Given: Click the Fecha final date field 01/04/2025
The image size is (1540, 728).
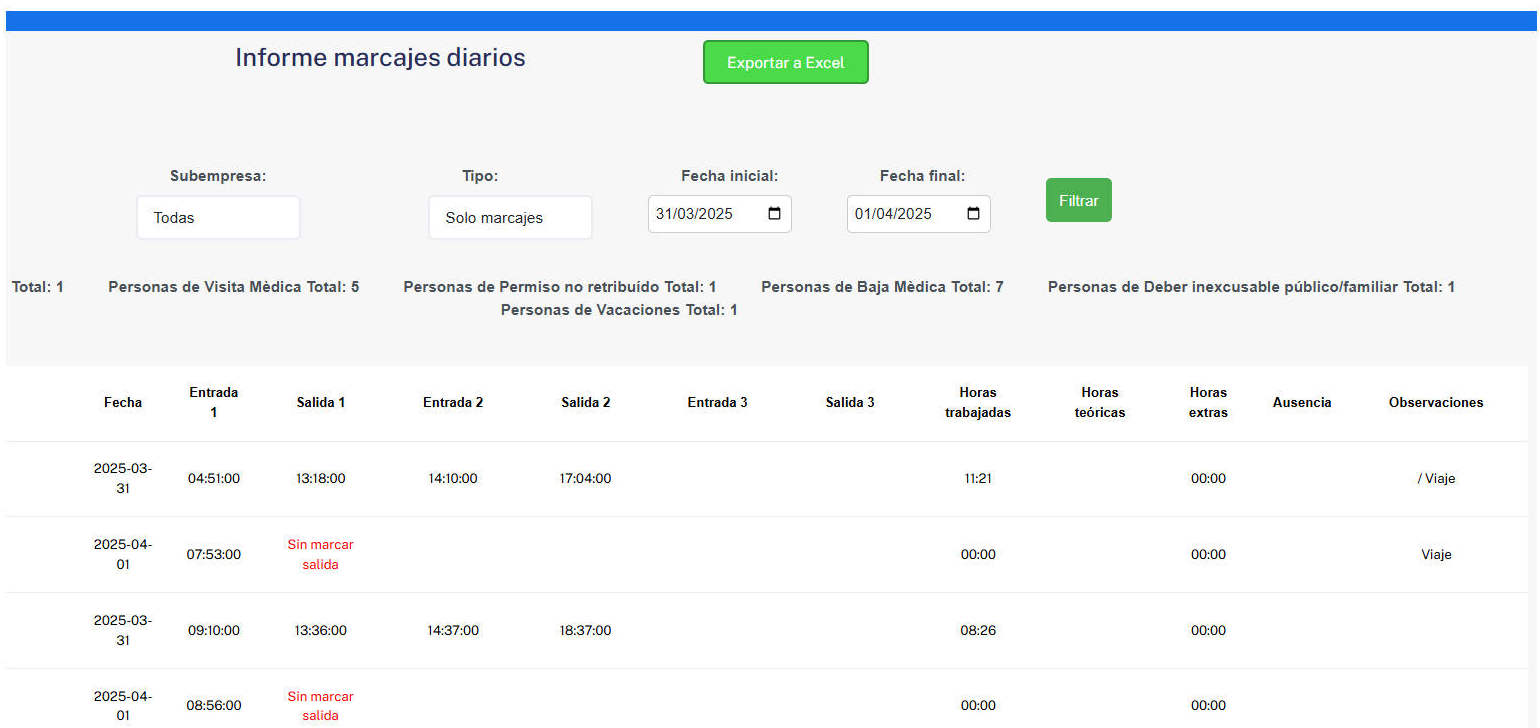Looking at the screenshot, I should 918,214.
